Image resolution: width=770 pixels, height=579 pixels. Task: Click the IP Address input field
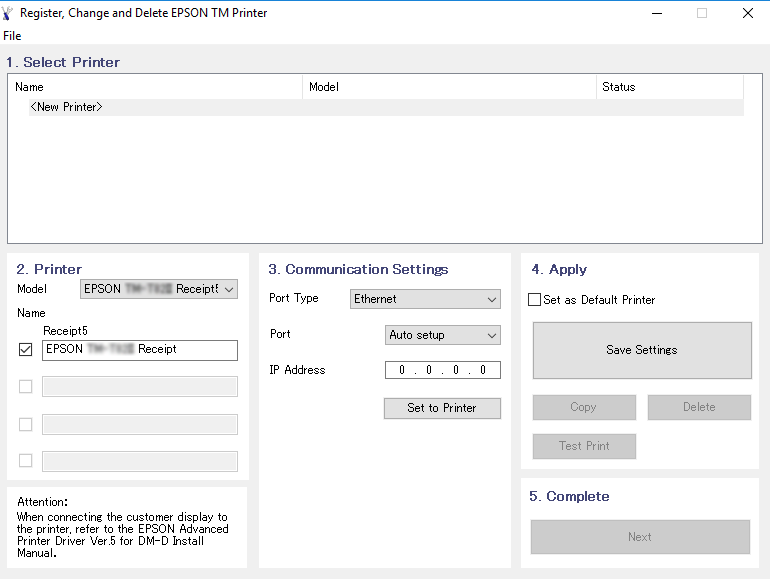click(442, 370)
